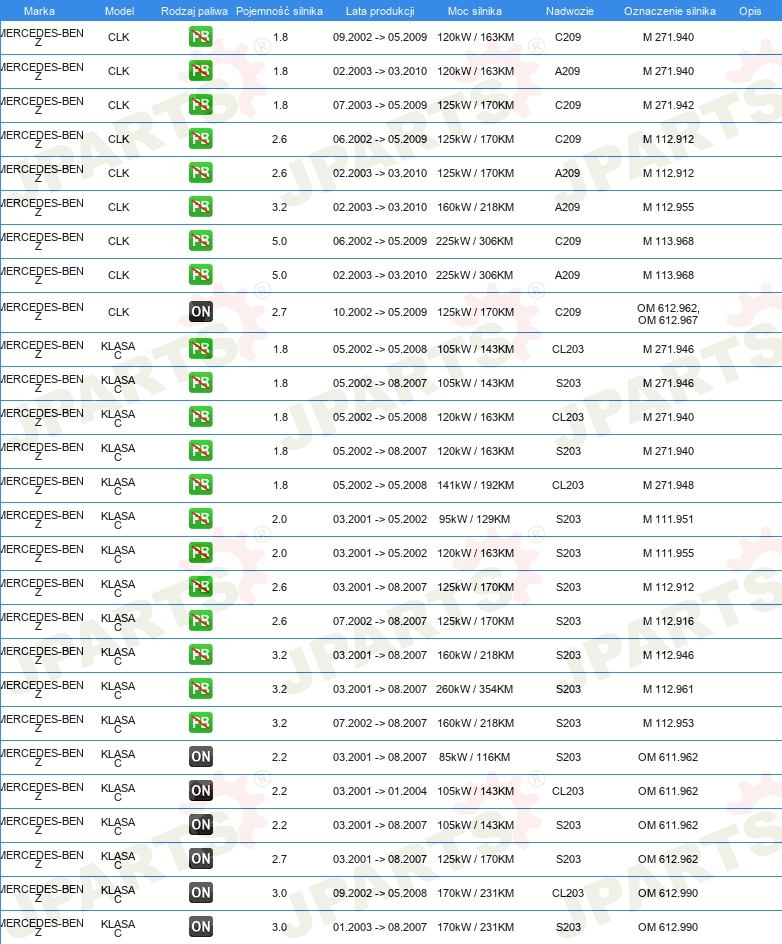The image size is (782, 944).
Task: Click production dates 01.2003 -> 08.2007
Action: pos(380,927)
